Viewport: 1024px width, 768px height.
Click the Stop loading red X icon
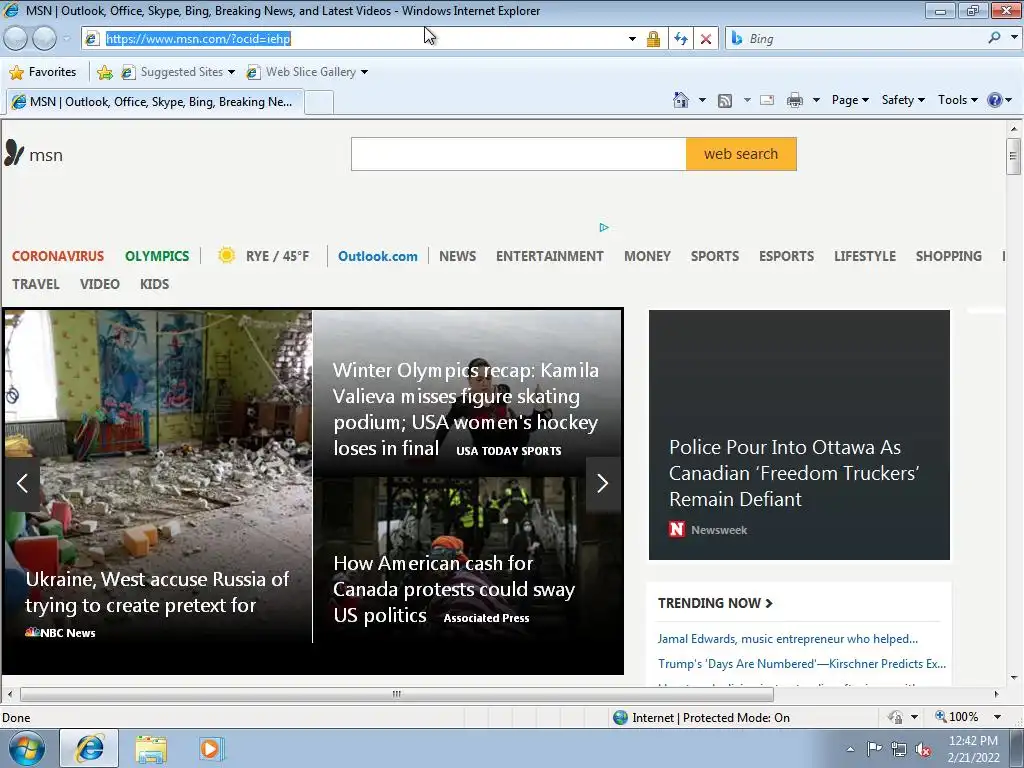pyautogui.click(x=706, y=39)
